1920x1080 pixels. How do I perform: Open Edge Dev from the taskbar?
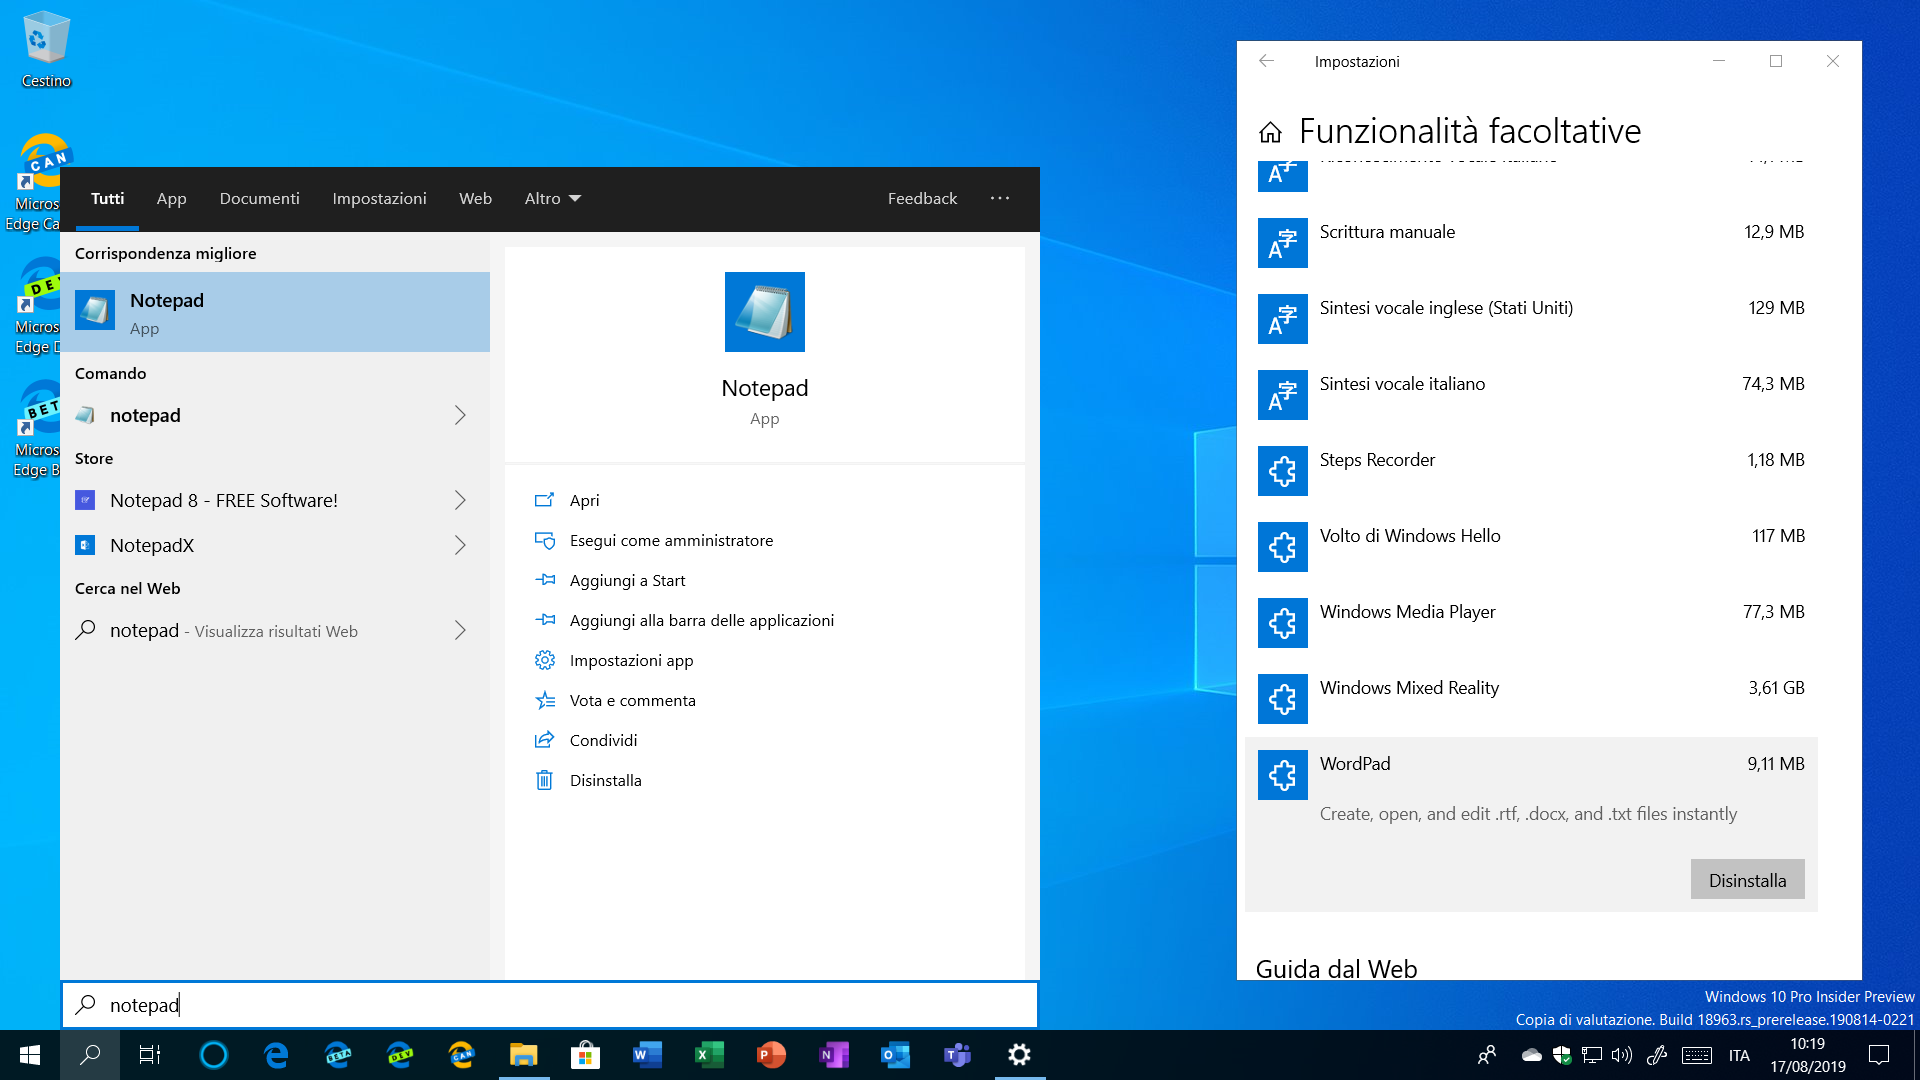[x=400, y=1055]
